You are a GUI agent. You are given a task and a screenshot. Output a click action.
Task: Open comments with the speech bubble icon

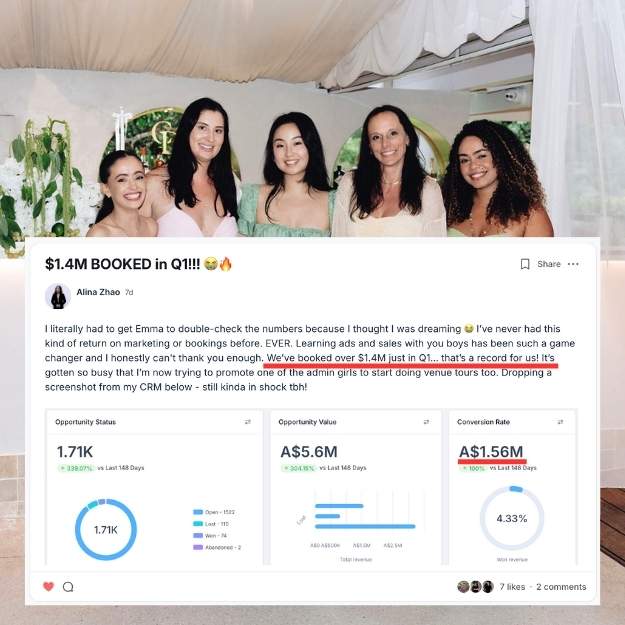pyautogui.click(x=68, y=587)
